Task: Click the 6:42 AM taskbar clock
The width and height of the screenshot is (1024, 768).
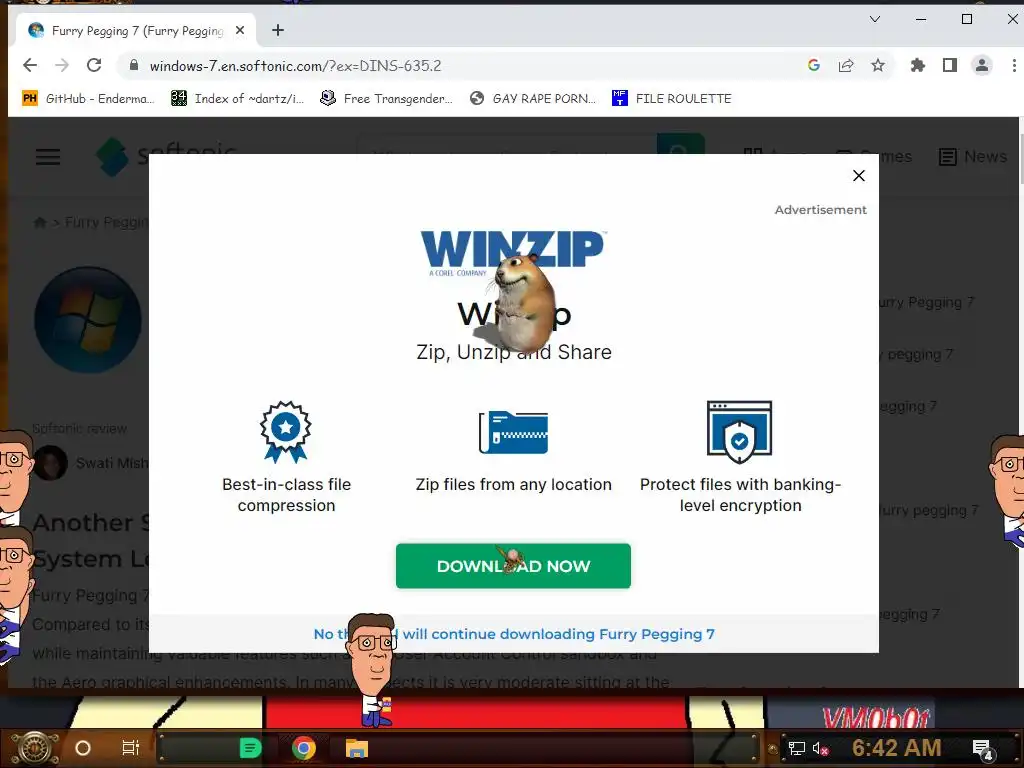Action: (897, 748)
